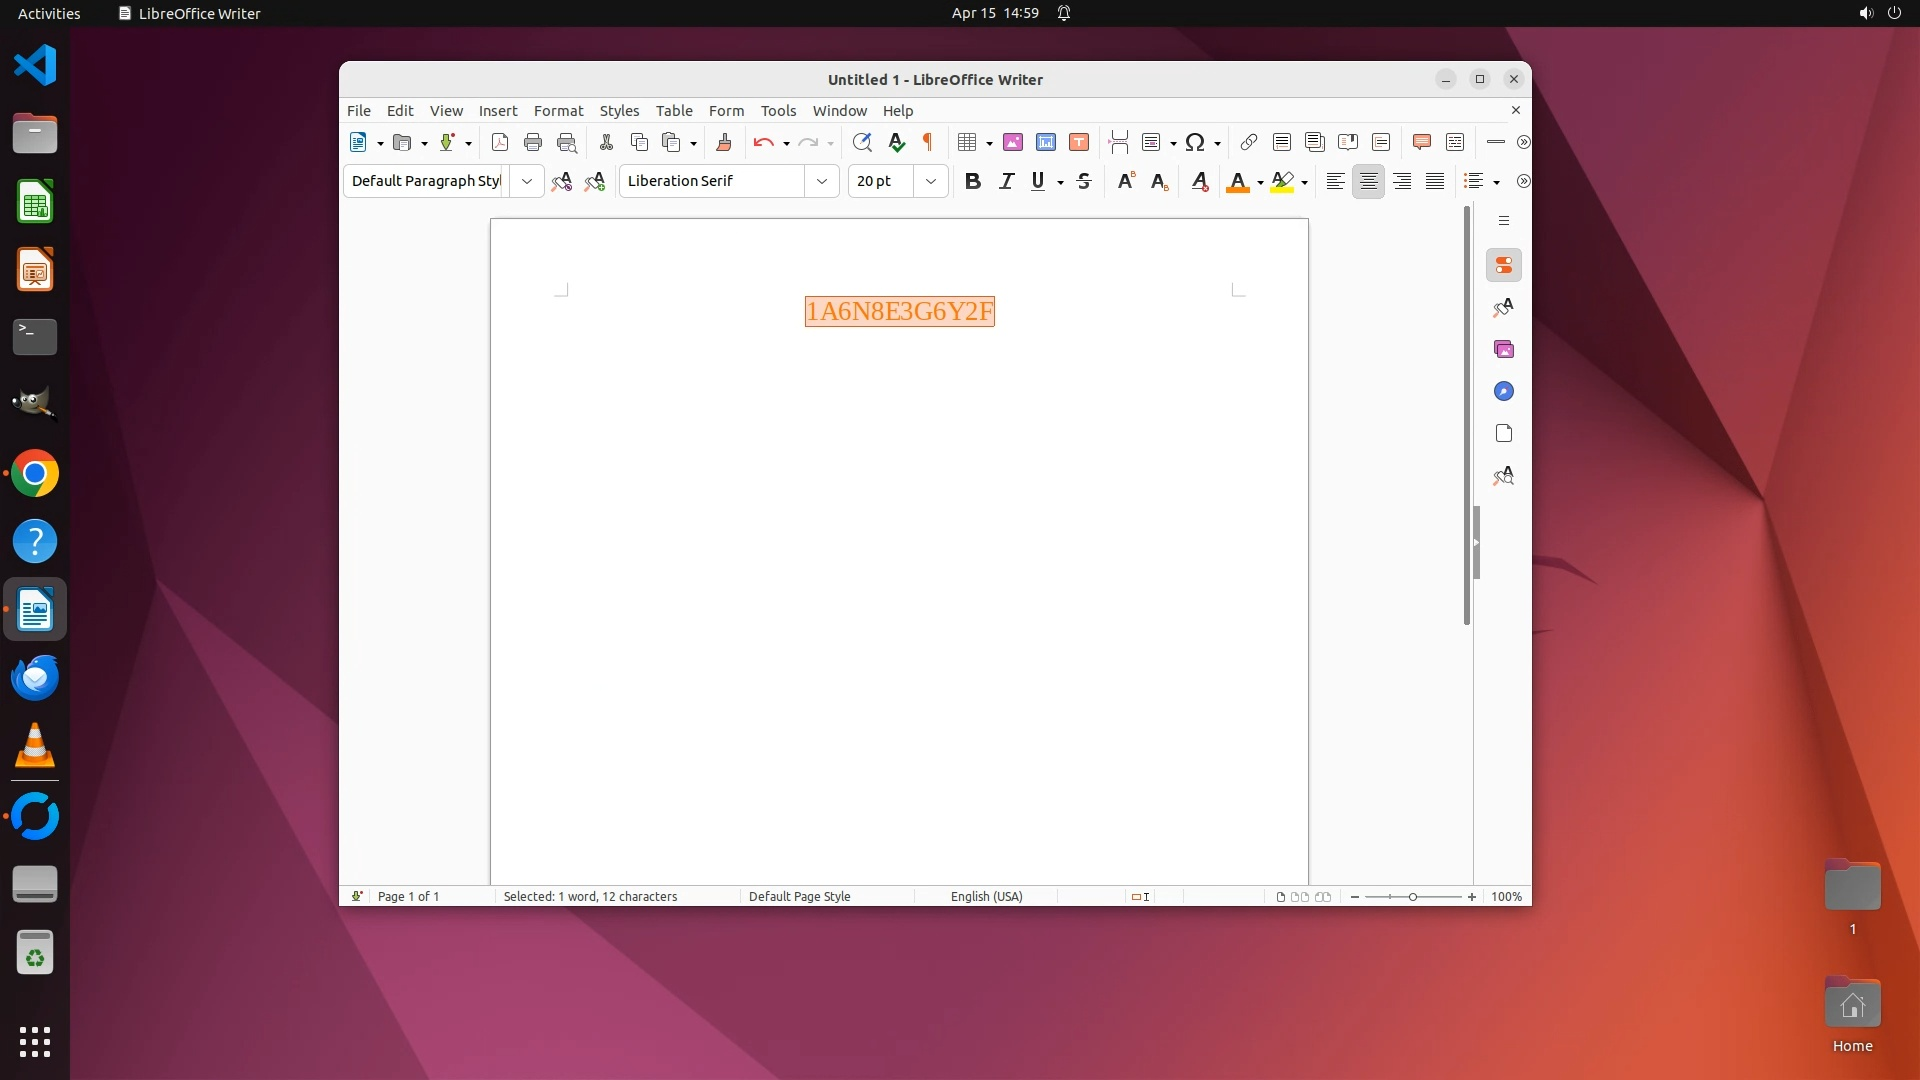The height and width of the screenshot is (1080, 1920).
Task: Open the Format menu
Action: click(x=558, y=111)
